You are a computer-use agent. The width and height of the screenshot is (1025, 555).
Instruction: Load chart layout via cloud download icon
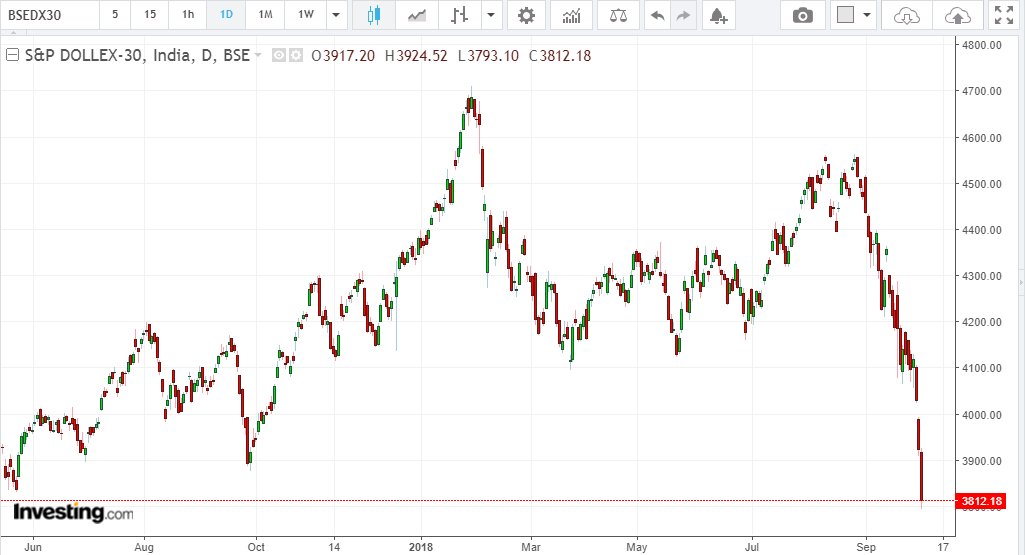click(906, 15)
